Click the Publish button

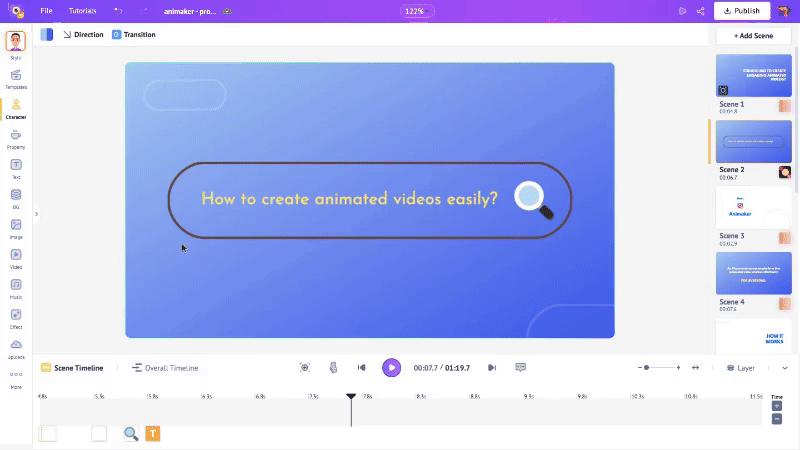click(741, 11)
